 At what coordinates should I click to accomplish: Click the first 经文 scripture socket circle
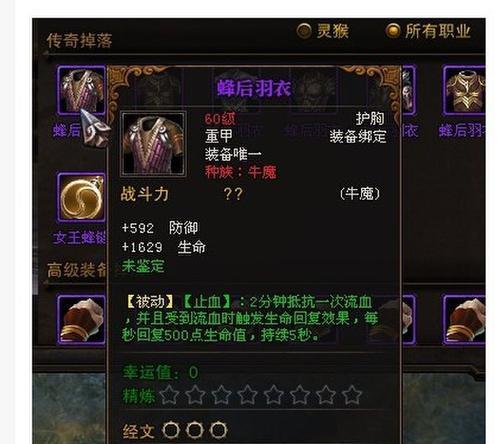coord(171,430)
